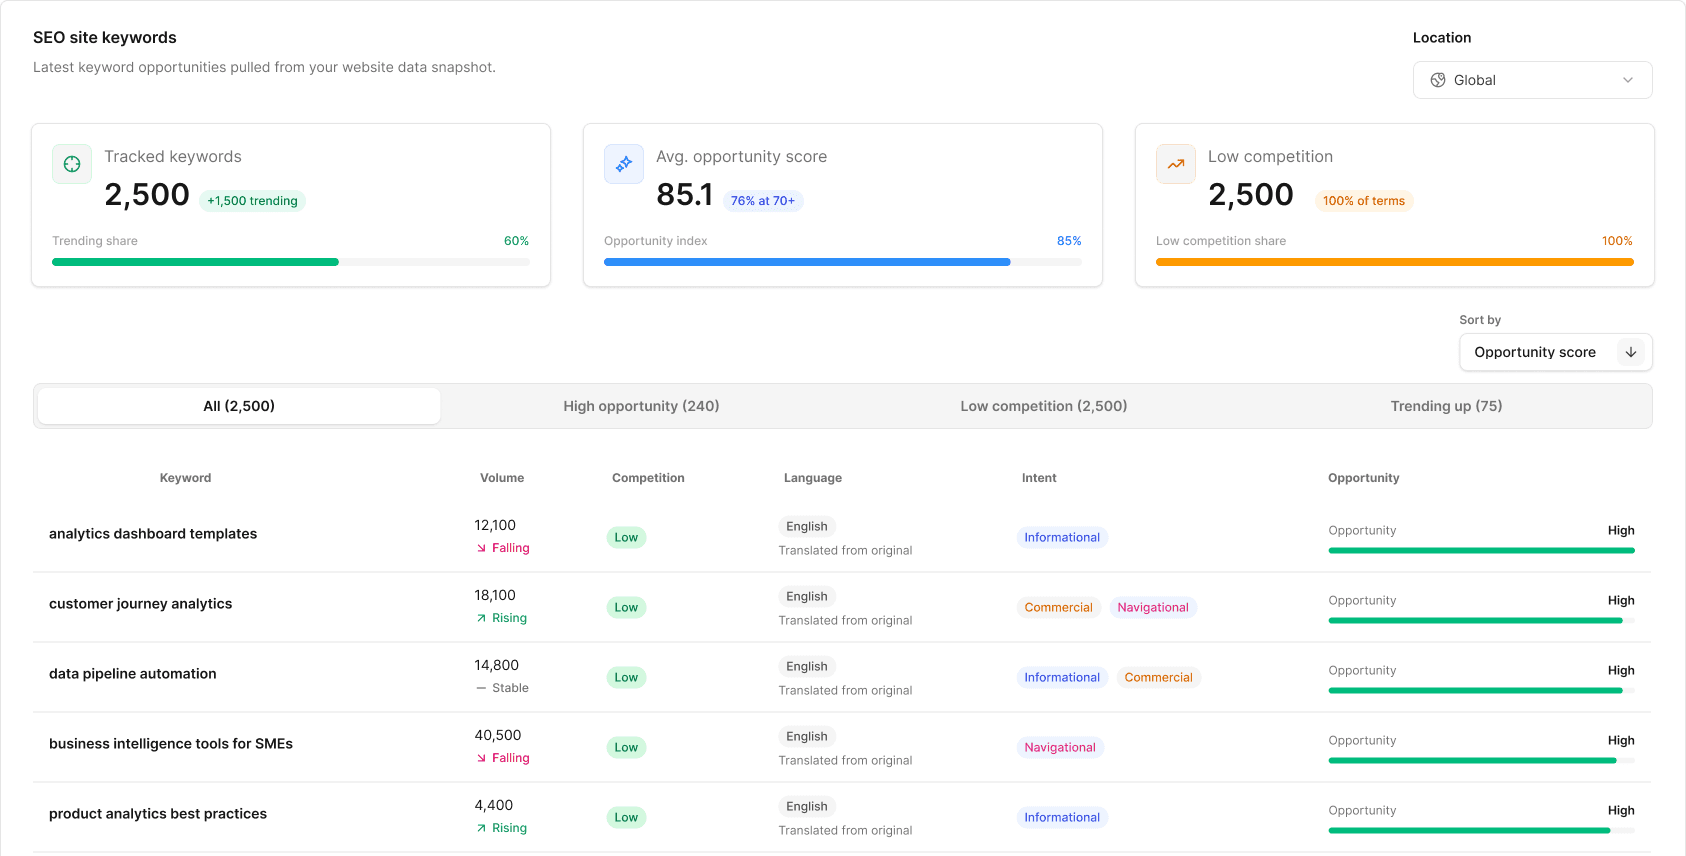Click the Navigational tag for business intelligence tools
The width and height of the screenshot is (1686, 856).
pos(1060,747)
